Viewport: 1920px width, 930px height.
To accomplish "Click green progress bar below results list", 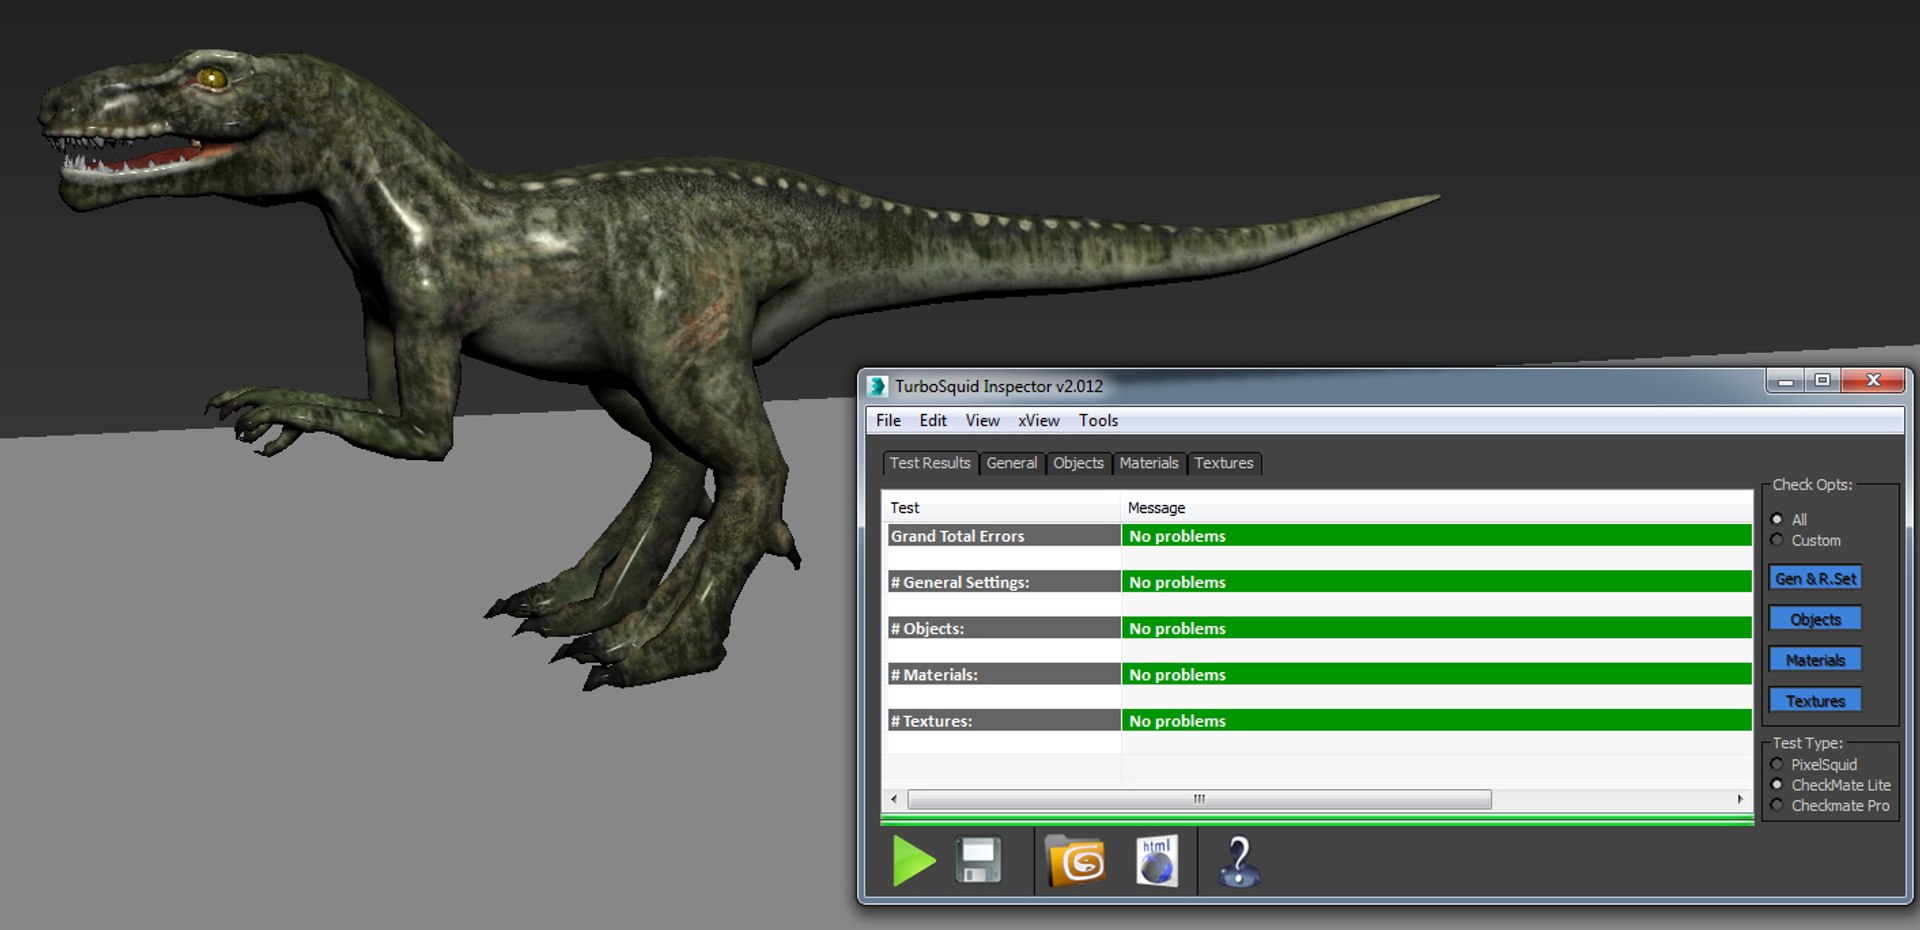I will point(1317,820).
